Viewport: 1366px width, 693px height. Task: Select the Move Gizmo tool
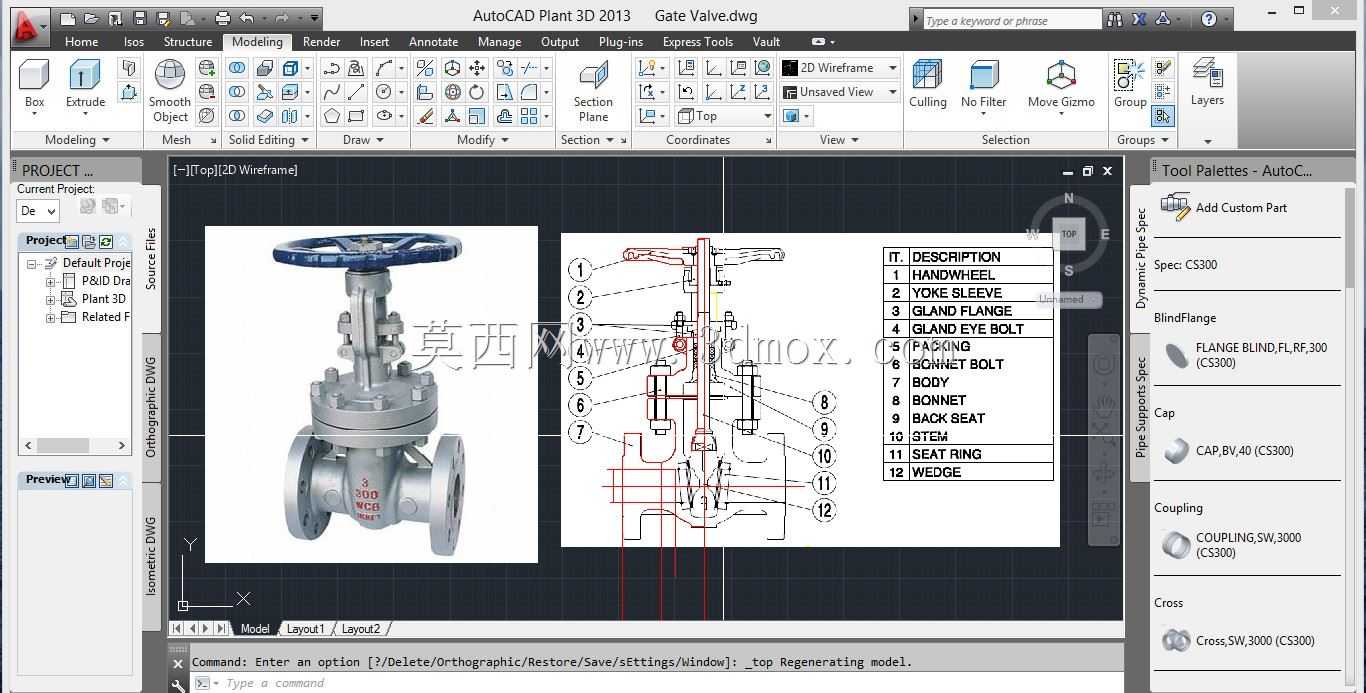coord(1061,84)
